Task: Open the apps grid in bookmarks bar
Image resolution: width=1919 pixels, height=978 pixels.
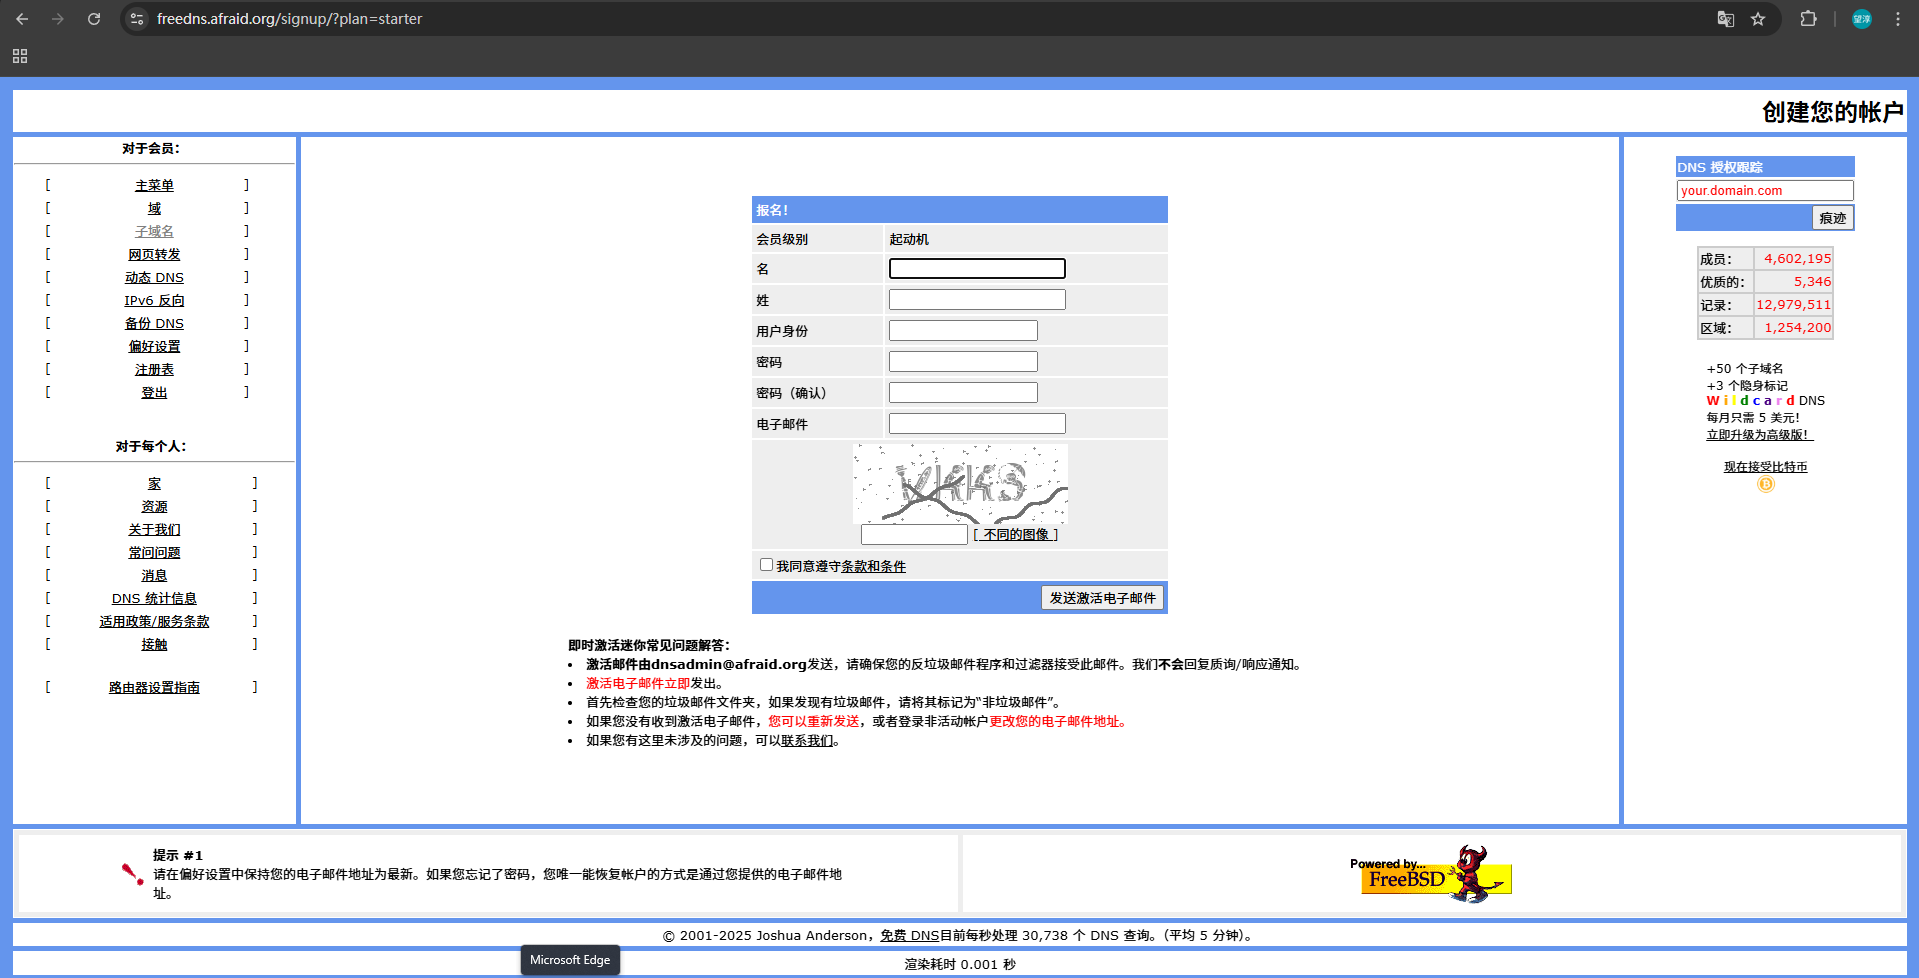Action: (x=20, y=56)
